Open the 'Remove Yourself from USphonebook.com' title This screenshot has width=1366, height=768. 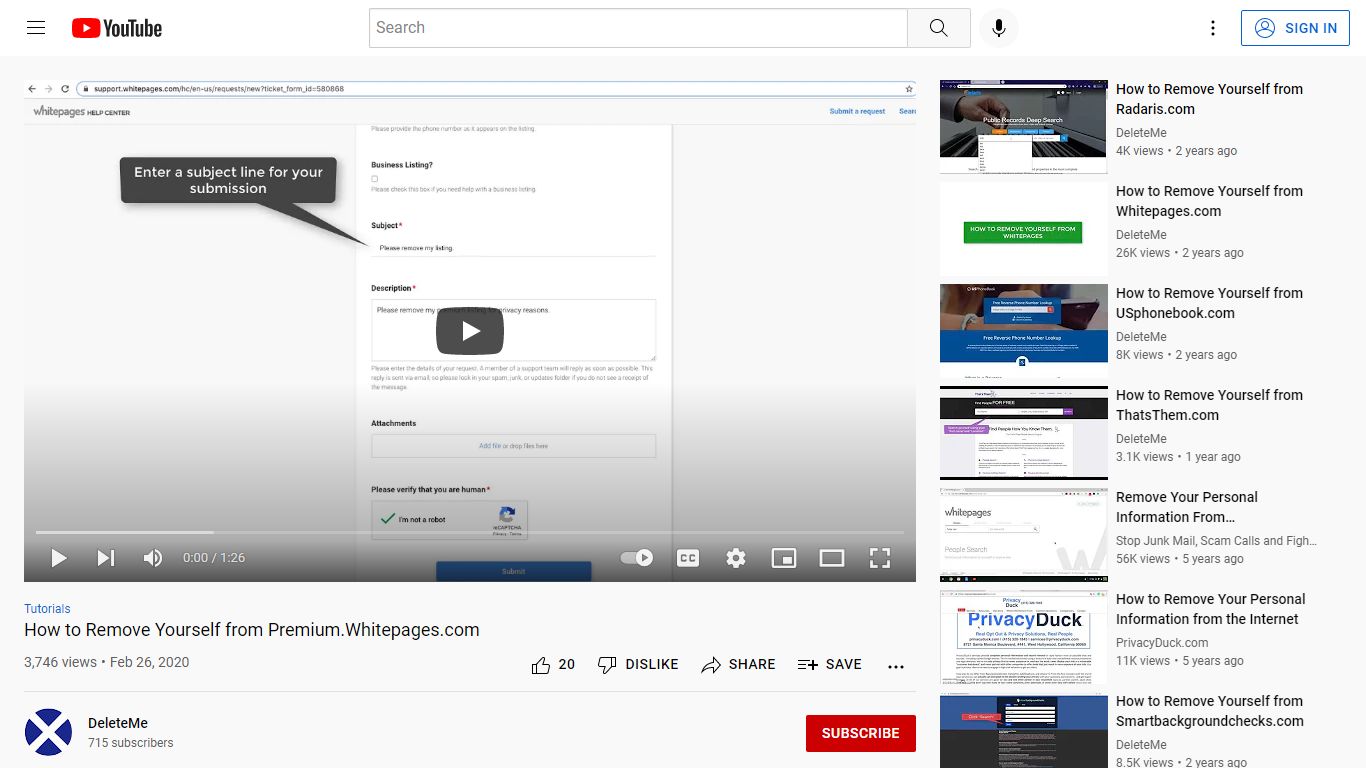click(1209, 303)
